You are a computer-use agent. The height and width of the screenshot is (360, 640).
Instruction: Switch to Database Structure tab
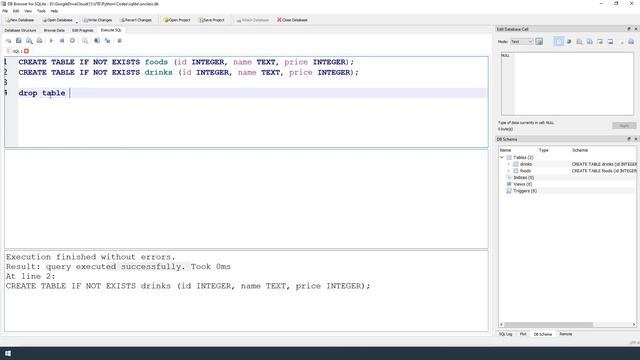(x=20, y=30)
